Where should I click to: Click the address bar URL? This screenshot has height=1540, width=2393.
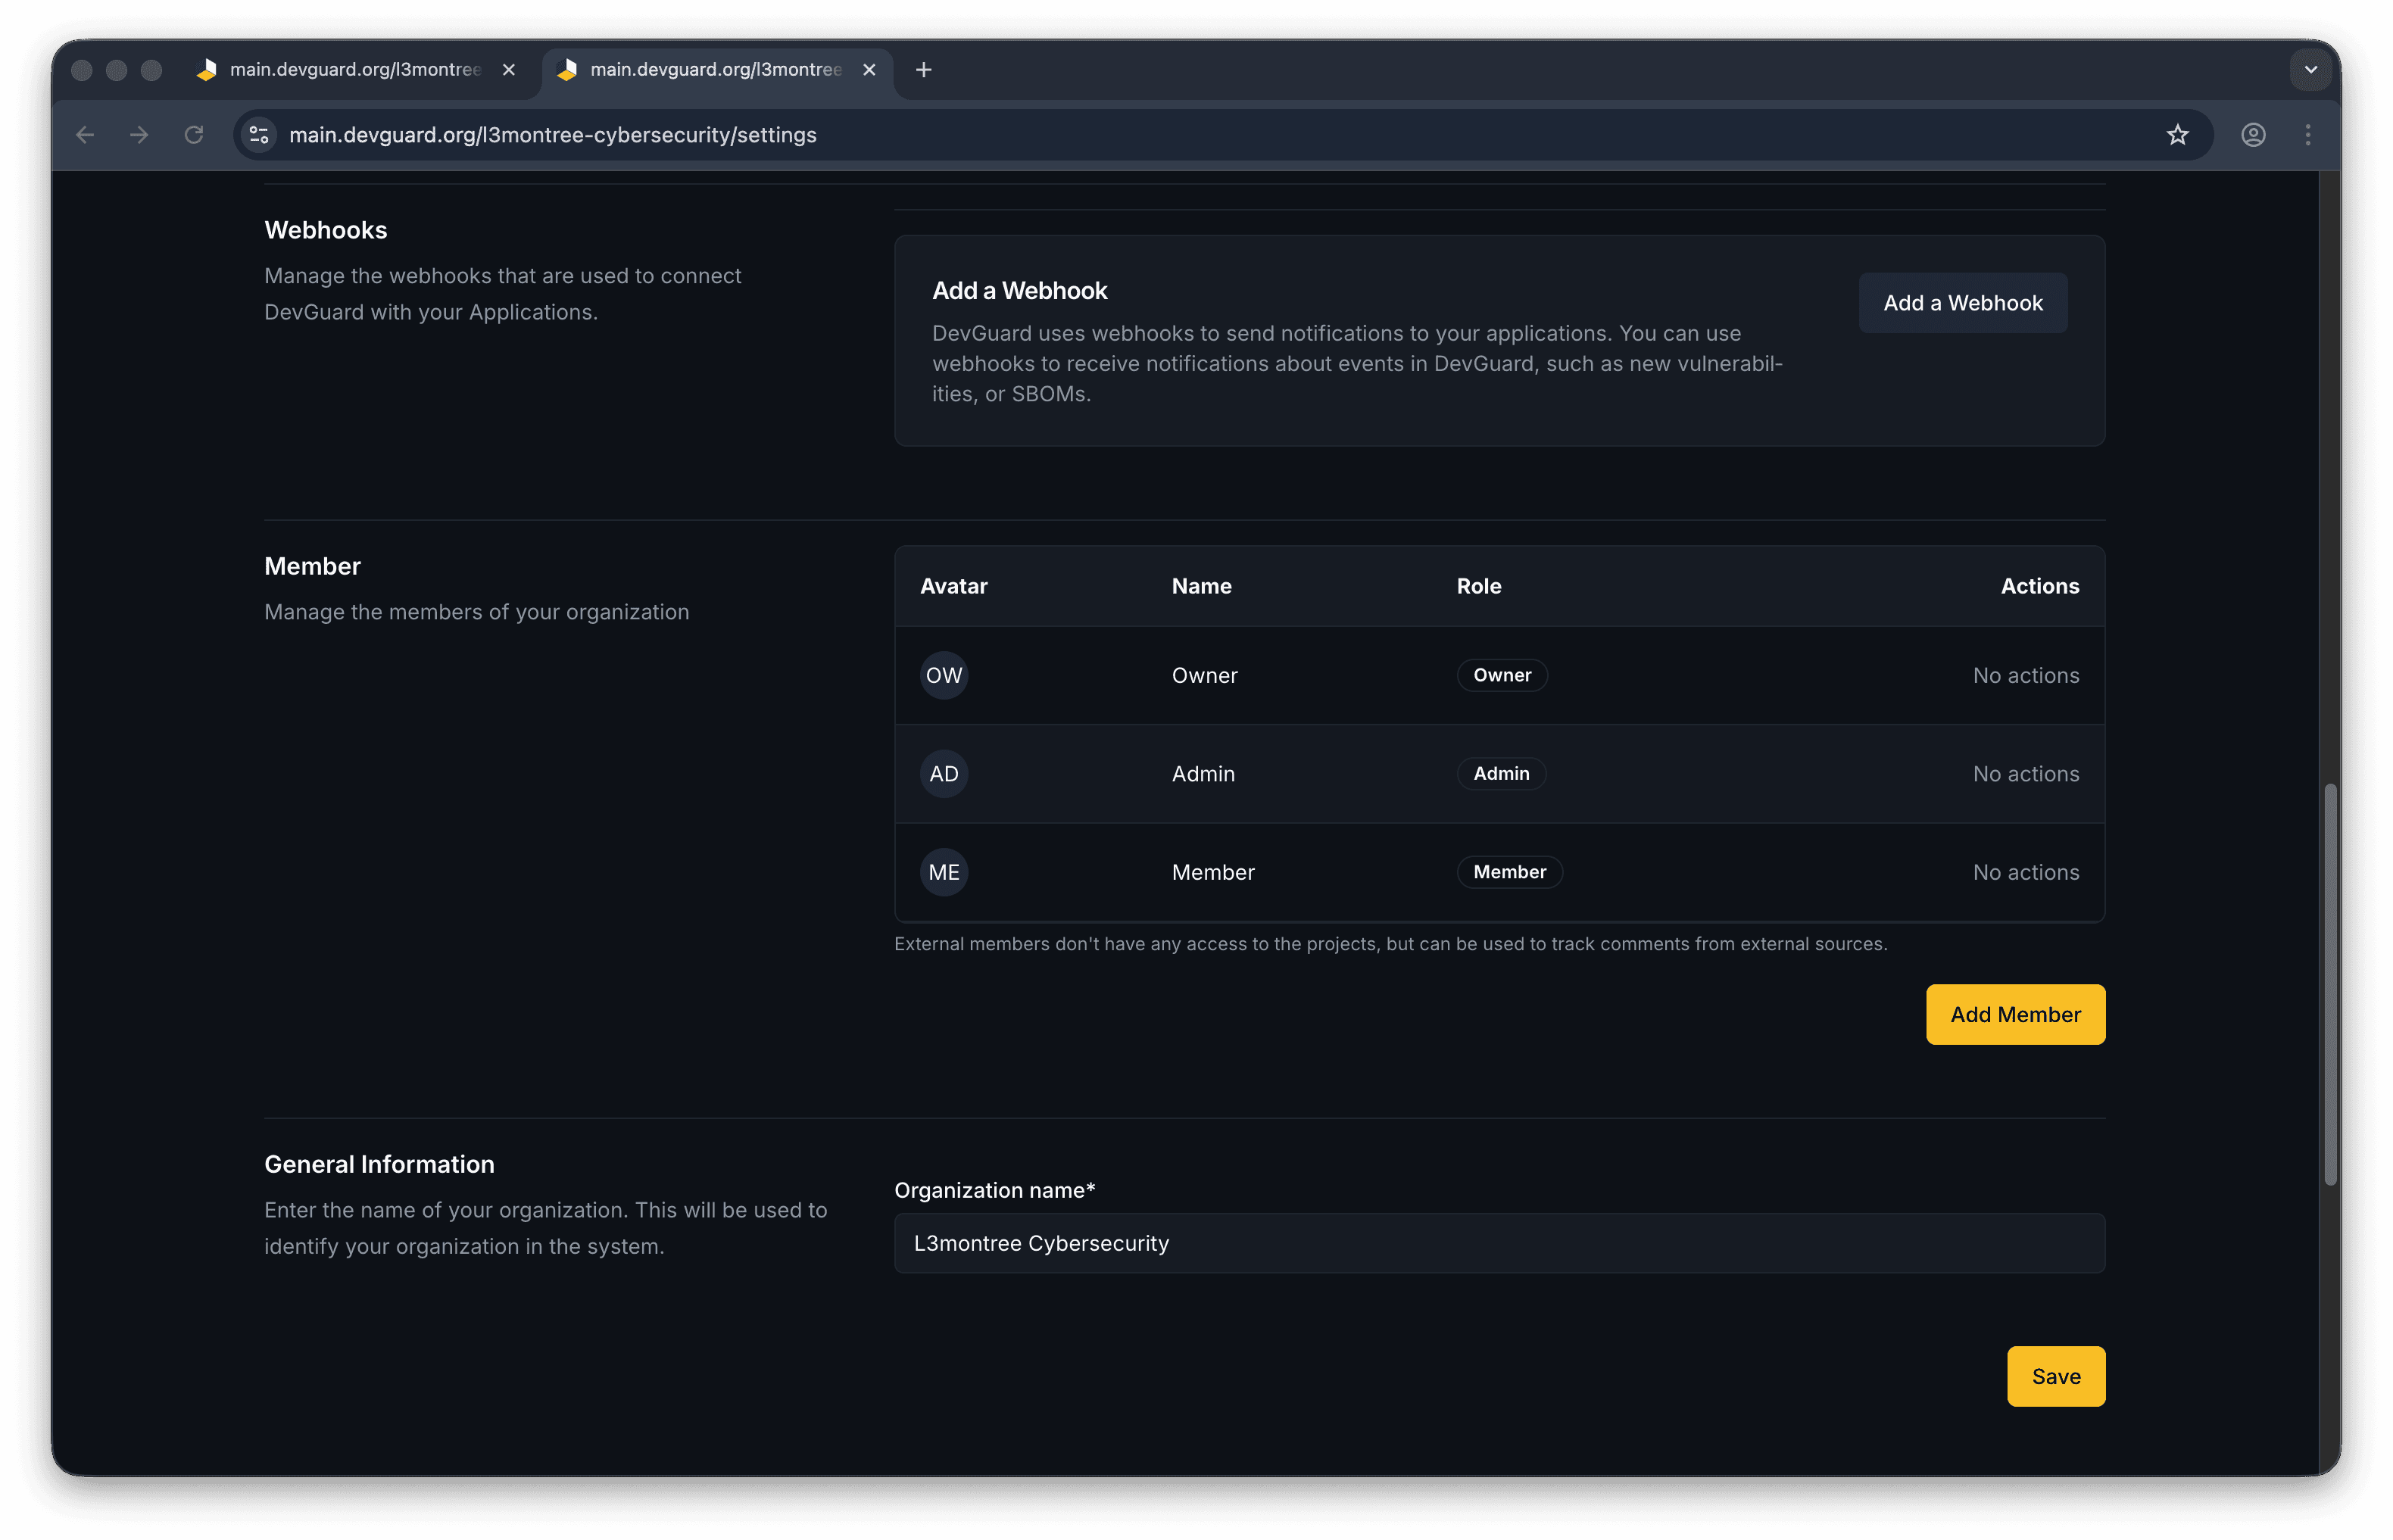click(x=552, y=135)
